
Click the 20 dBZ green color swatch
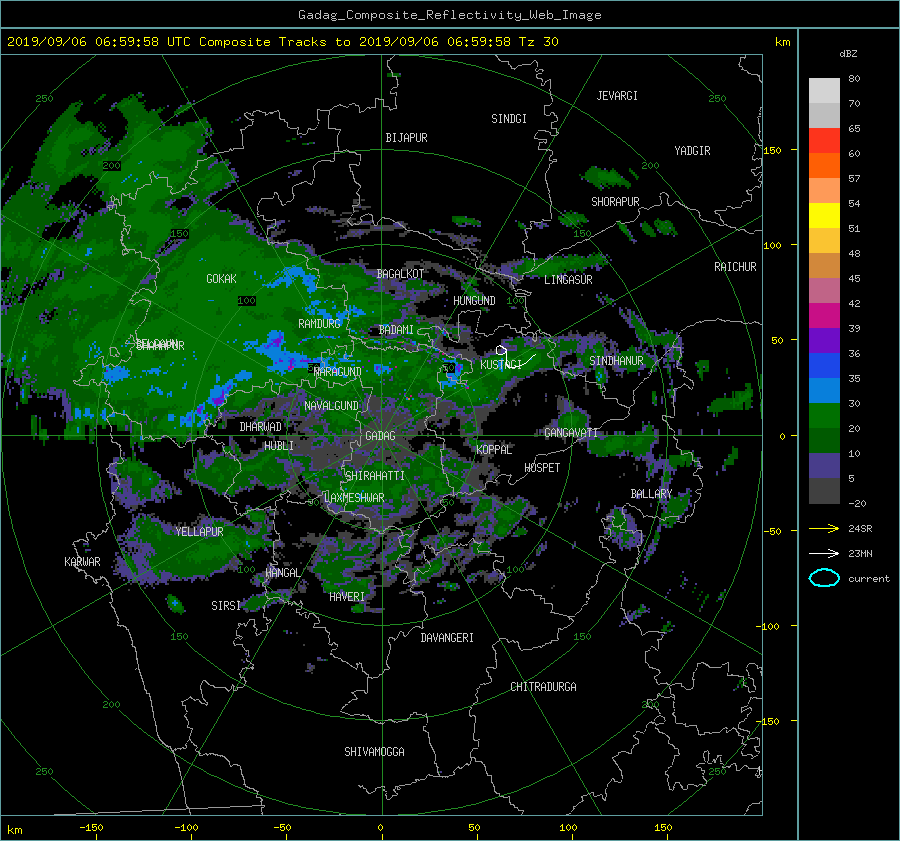click(x=824, y=416)
